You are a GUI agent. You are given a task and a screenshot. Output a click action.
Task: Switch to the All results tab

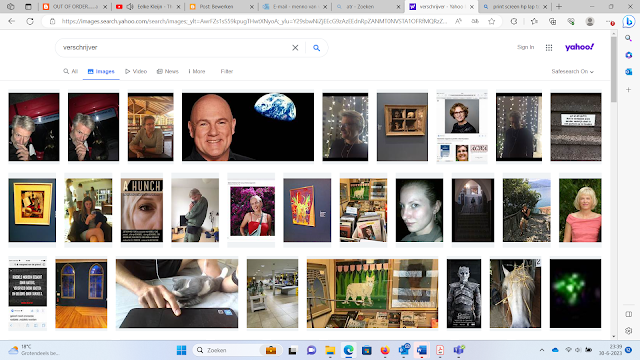(x=71, y=71)
